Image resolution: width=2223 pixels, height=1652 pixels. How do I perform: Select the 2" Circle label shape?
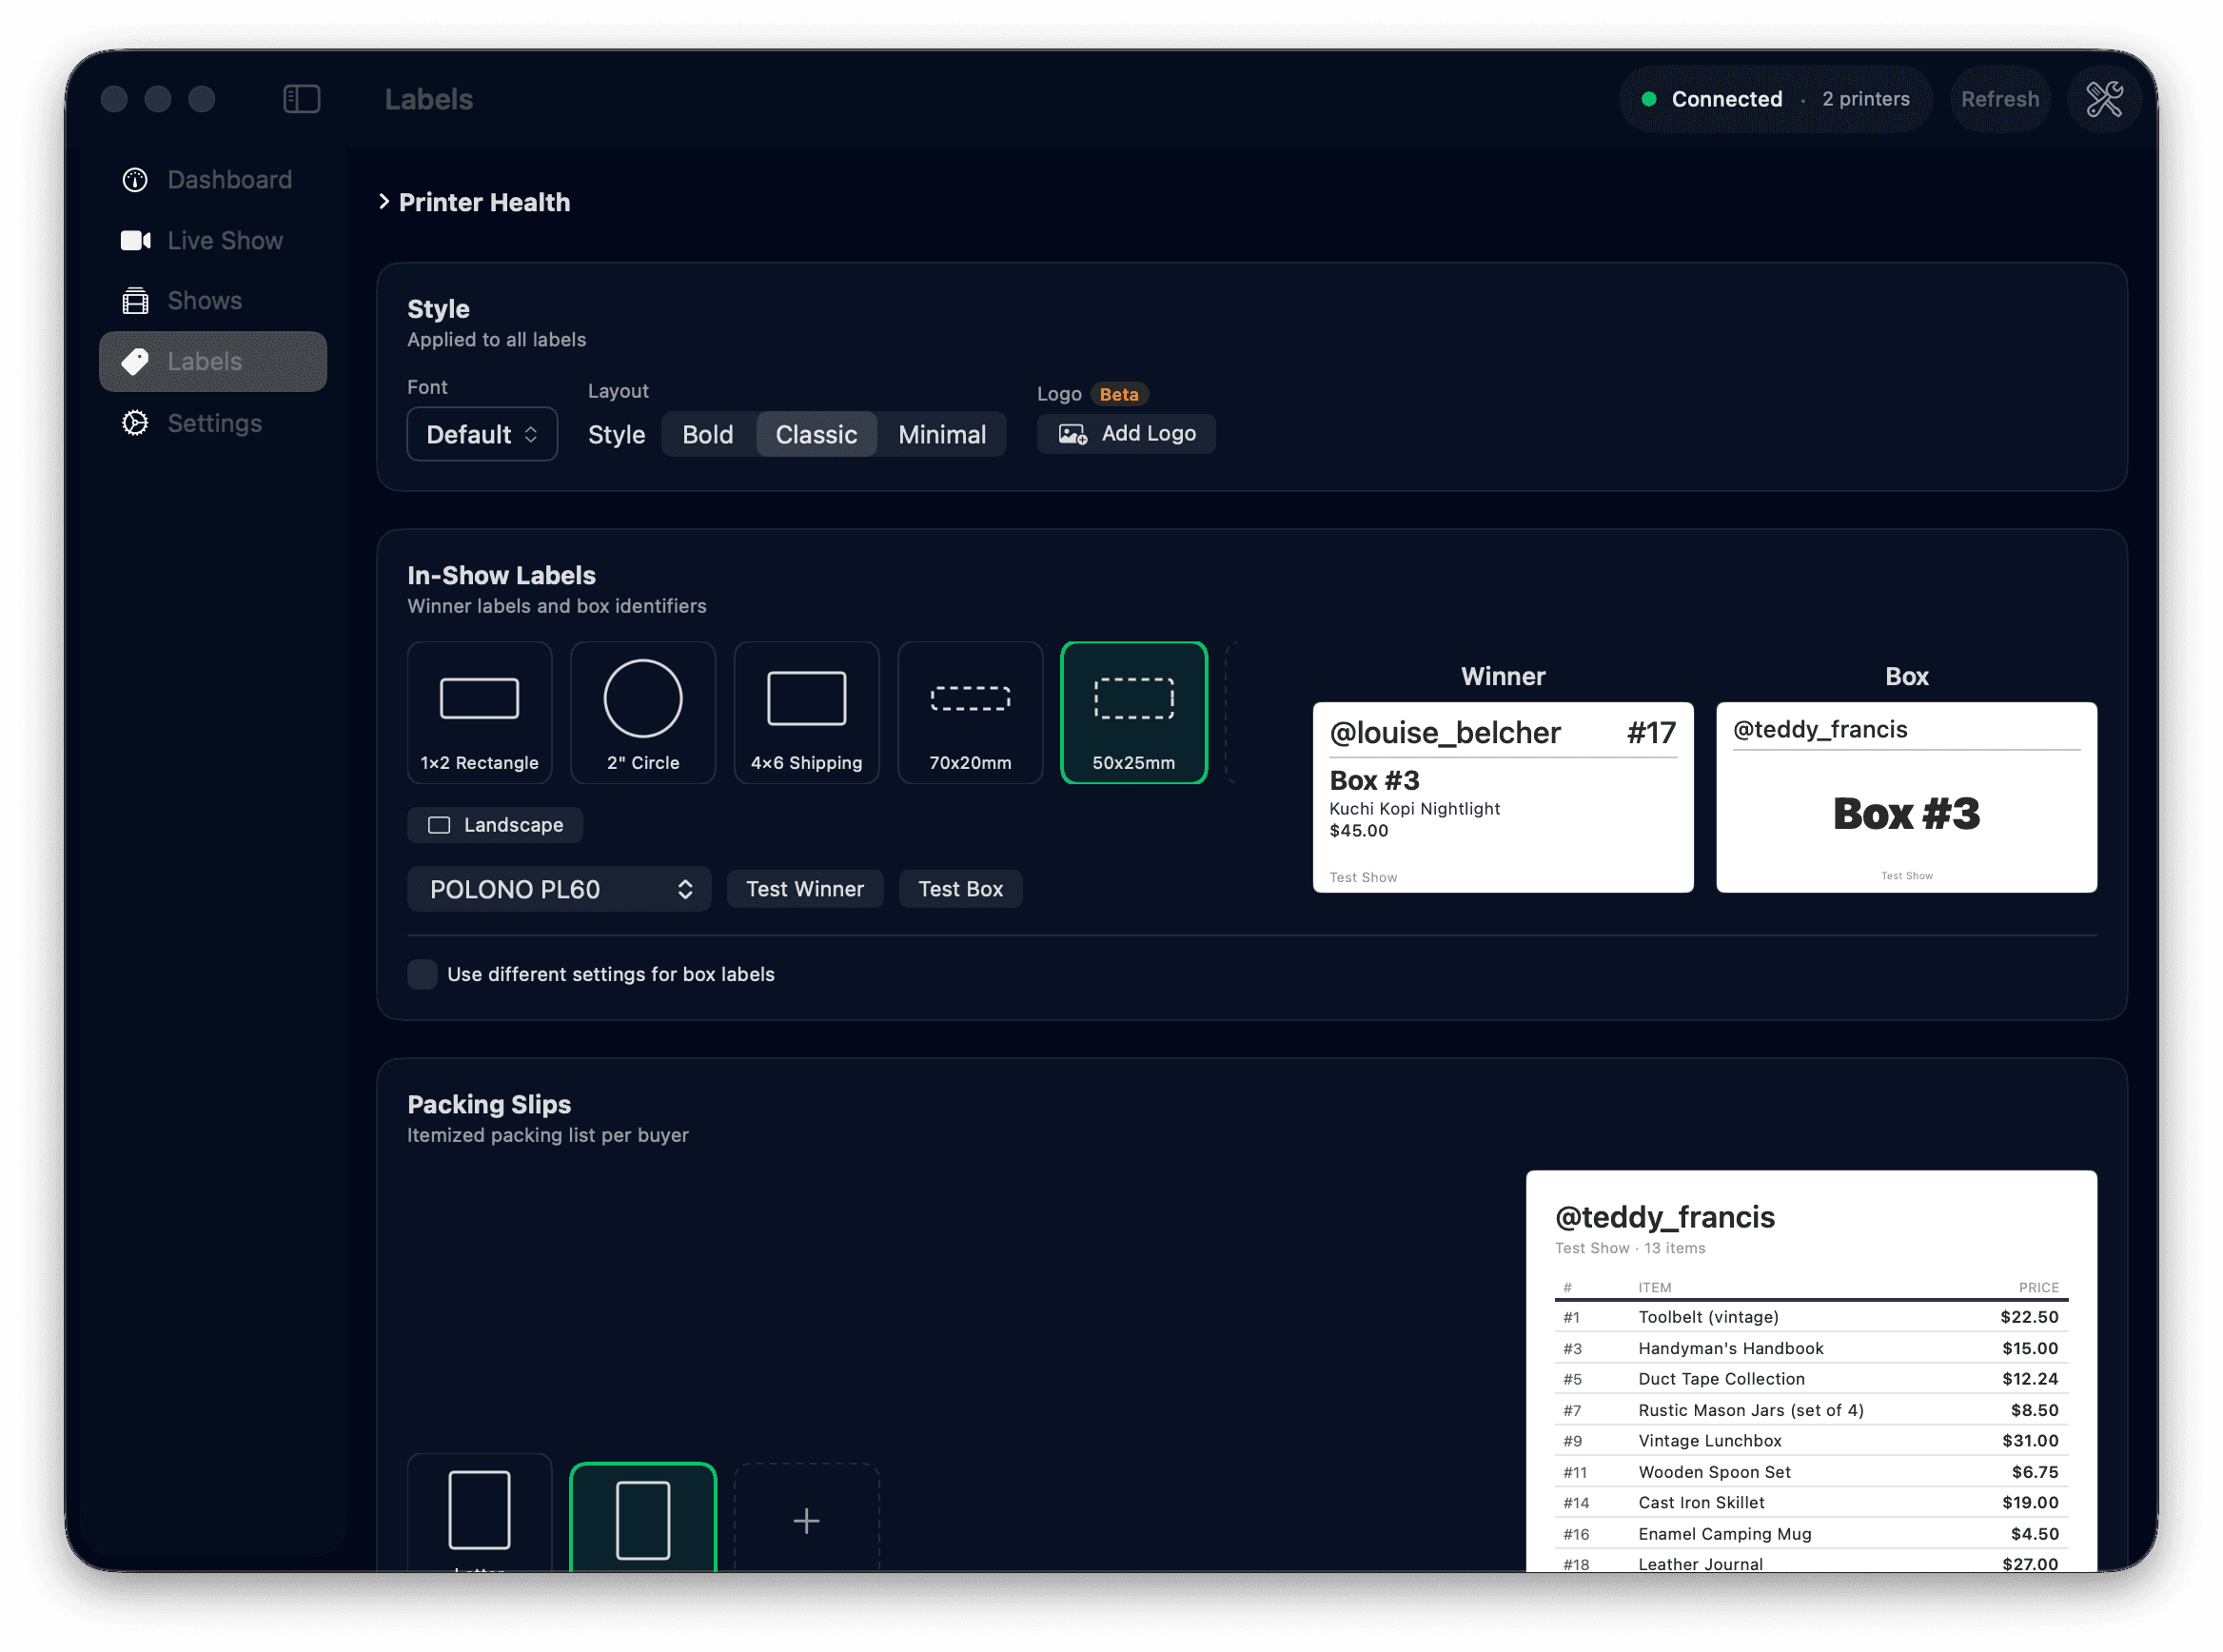coord(643,713)
